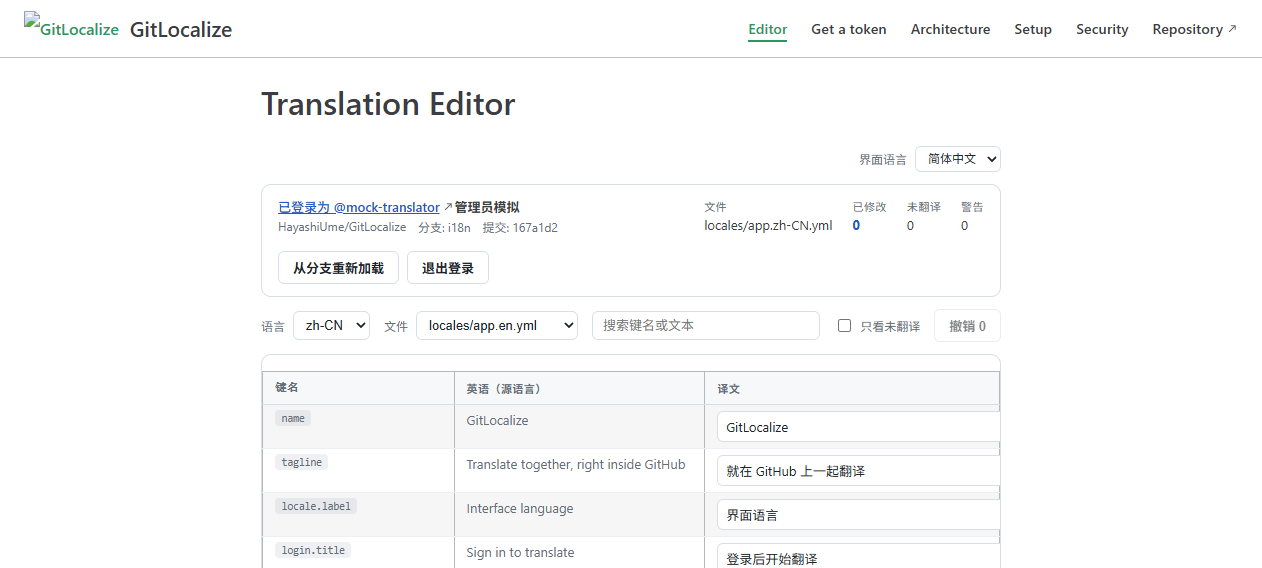Open the GitLocalize home title link
Image resolution: width=1262 pixels, height=568 pixels.
[181, 29]
